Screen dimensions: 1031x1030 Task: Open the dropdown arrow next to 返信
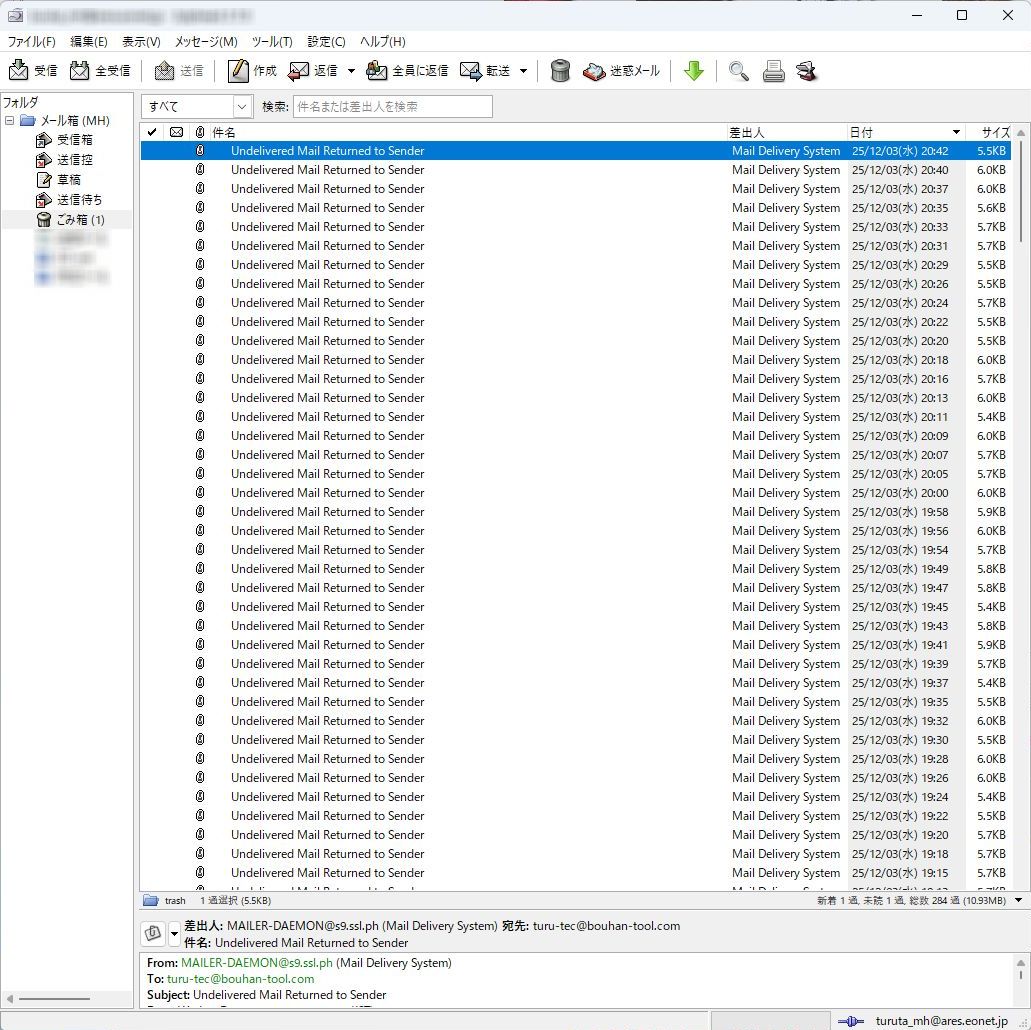coord(351,72)
